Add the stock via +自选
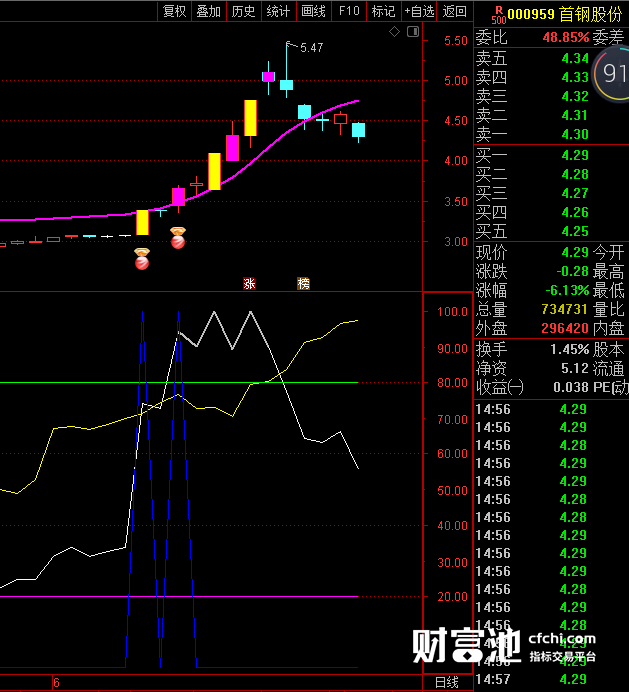This screenshot has width=629, height=692. click(419, 11)
